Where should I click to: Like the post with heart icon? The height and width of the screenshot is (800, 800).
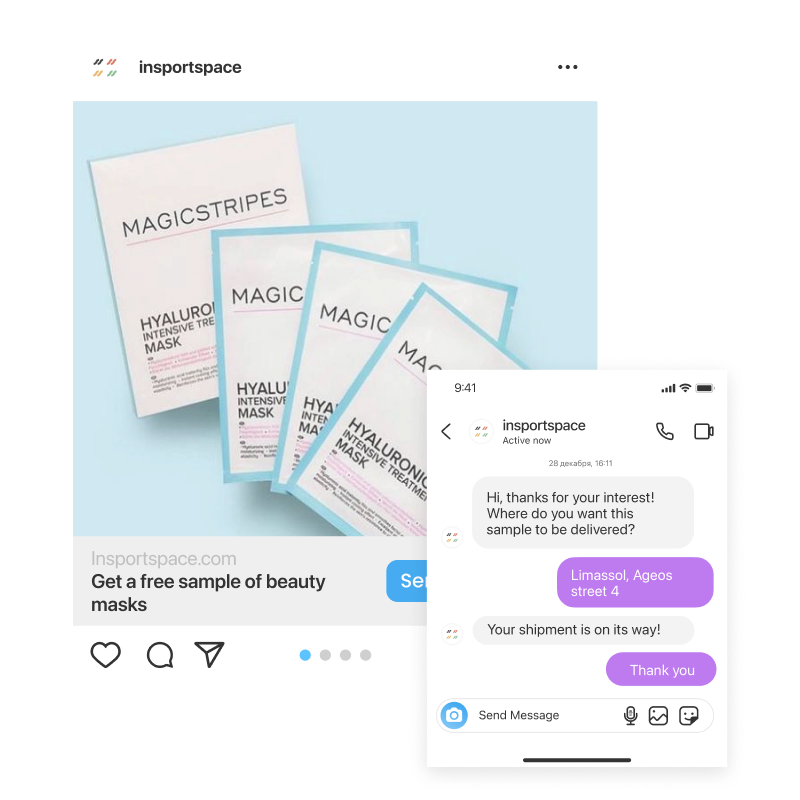click(x=106, y=654)
